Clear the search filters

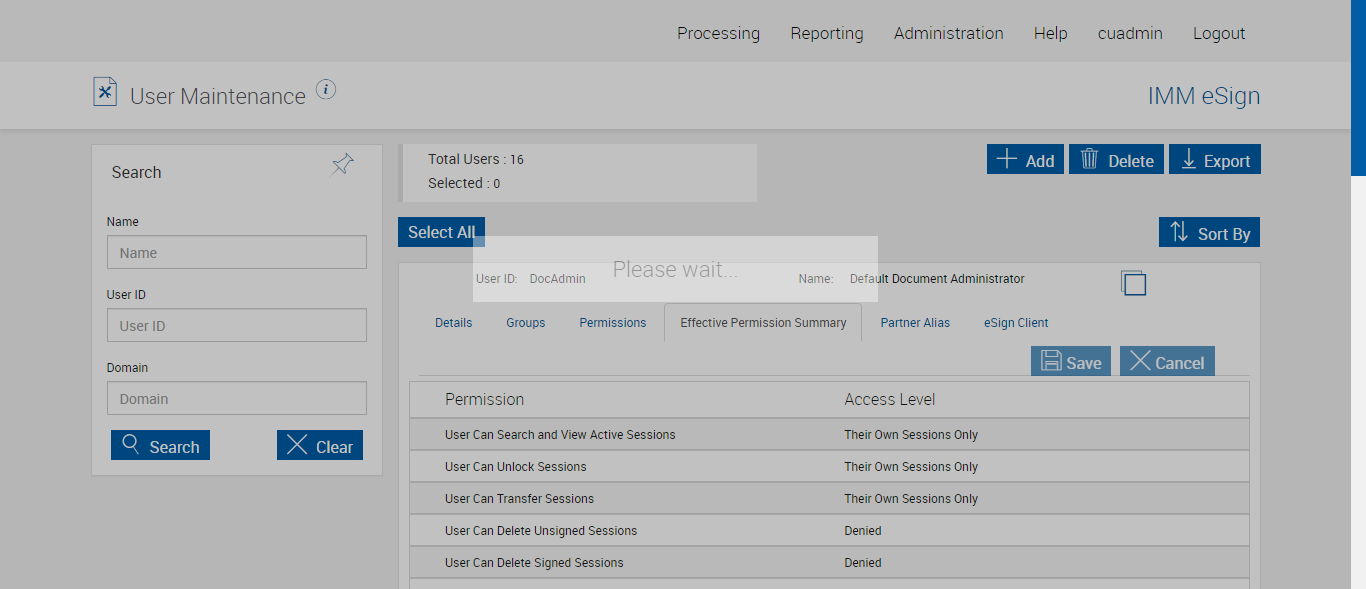pyautogui.click(x=320, y=446)
